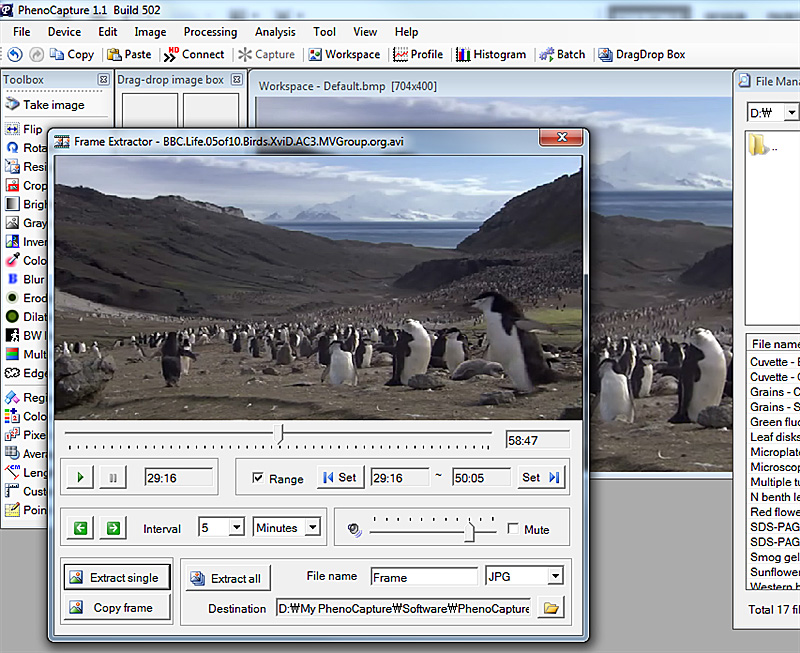Image resolution: width=800 pixels, height=653 pixels.
Task: Open the DragDrop Box from toolbar
Action: [641, 54]
